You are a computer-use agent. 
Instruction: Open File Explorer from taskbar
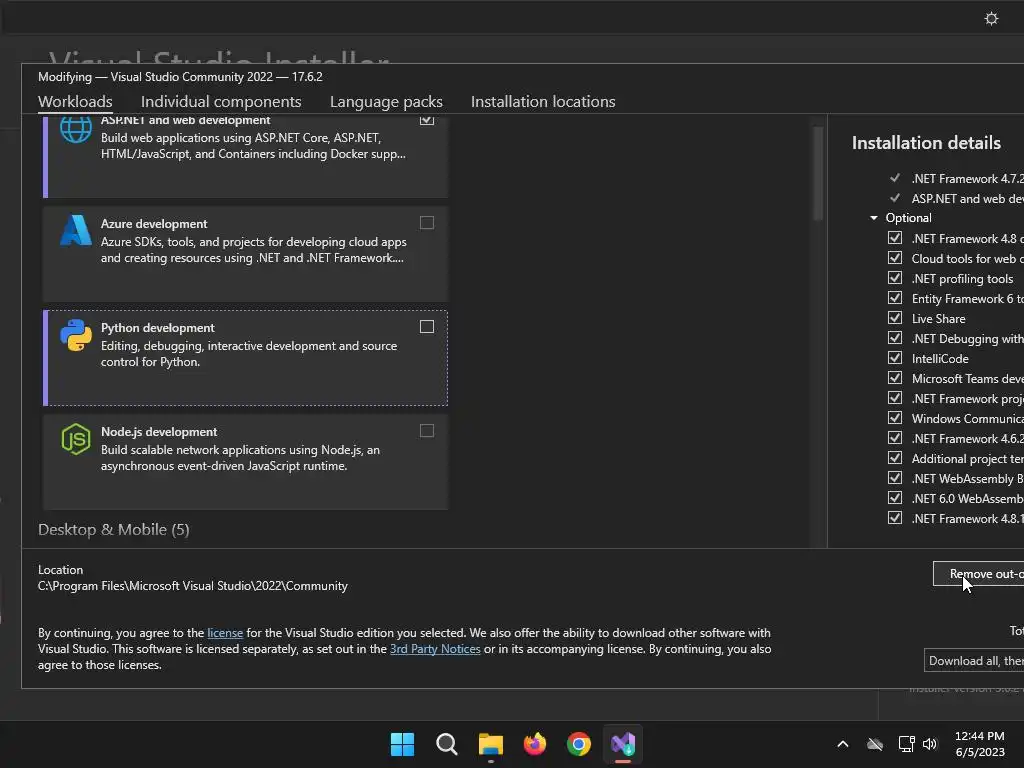[x=490, y=744]
